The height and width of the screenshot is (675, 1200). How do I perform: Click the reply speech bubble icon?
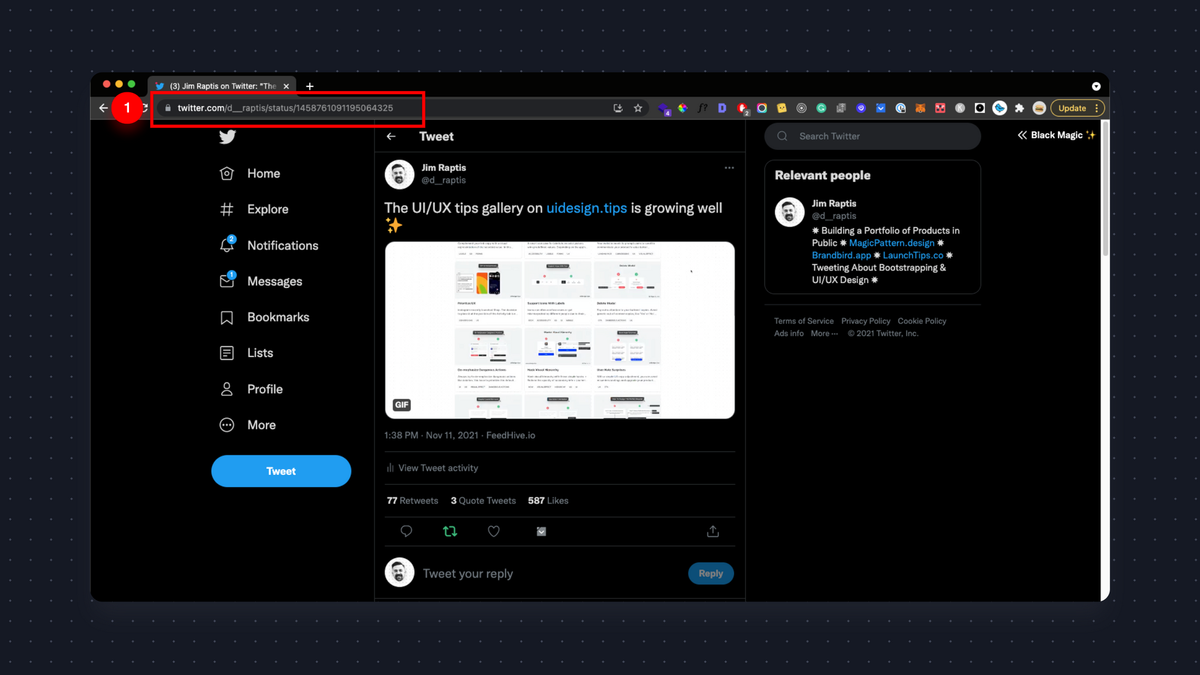pos(406,531)
